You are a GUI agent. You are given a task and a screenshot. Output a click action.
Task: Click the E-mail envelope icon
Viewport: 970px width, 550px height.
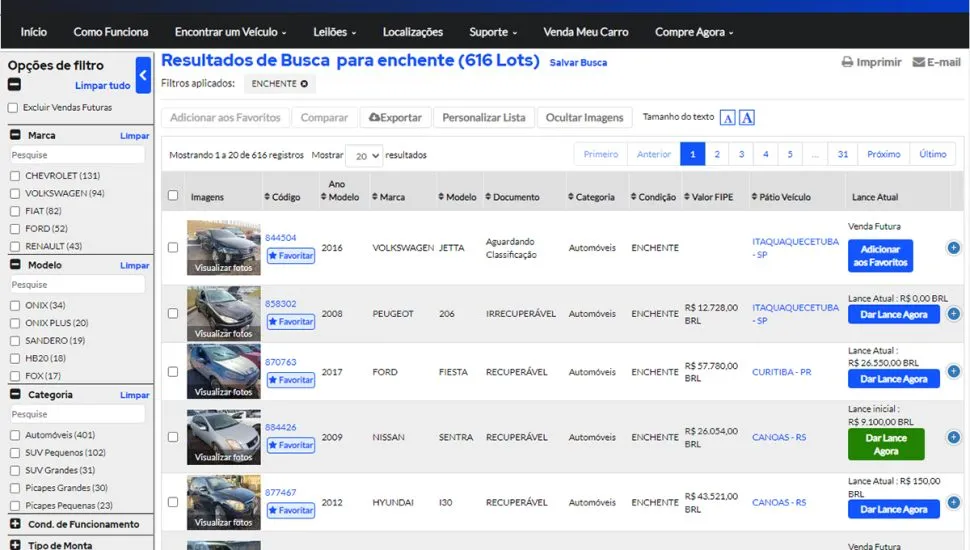click(x=918, y=62)
